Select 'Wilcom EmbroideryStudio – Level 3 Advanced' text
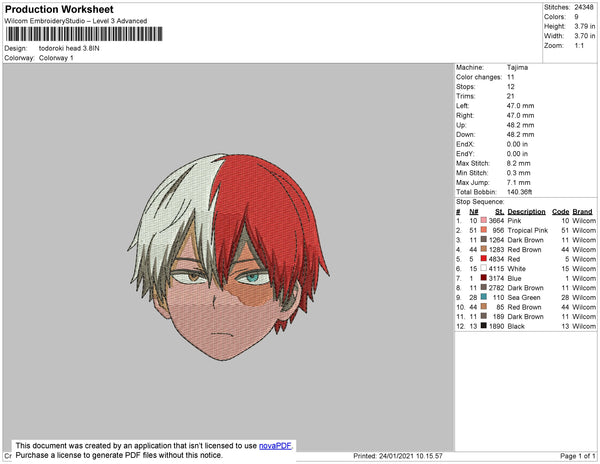 (x=76, y=21)
